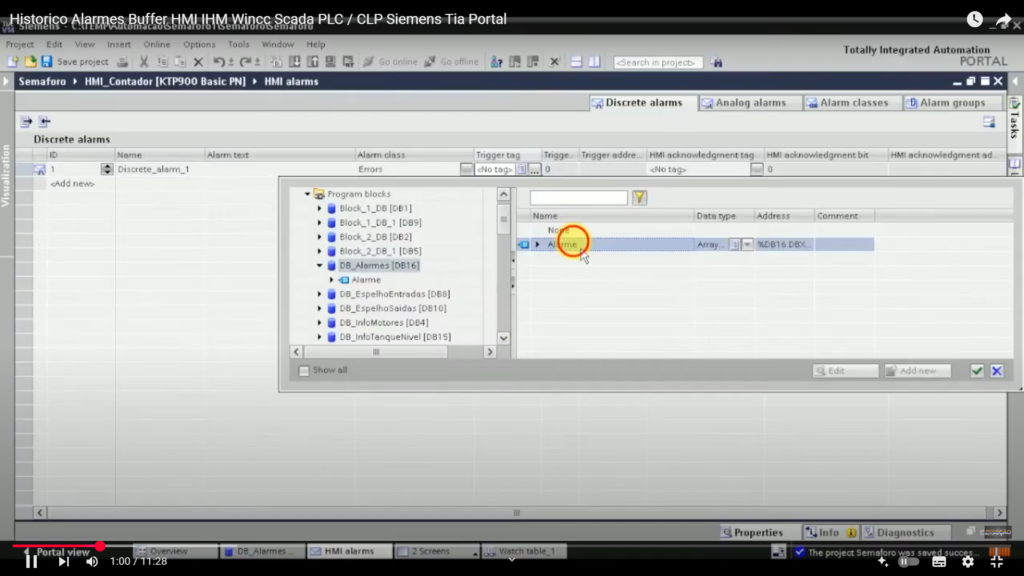Click the Download to device icon

(x=295, y=61)
